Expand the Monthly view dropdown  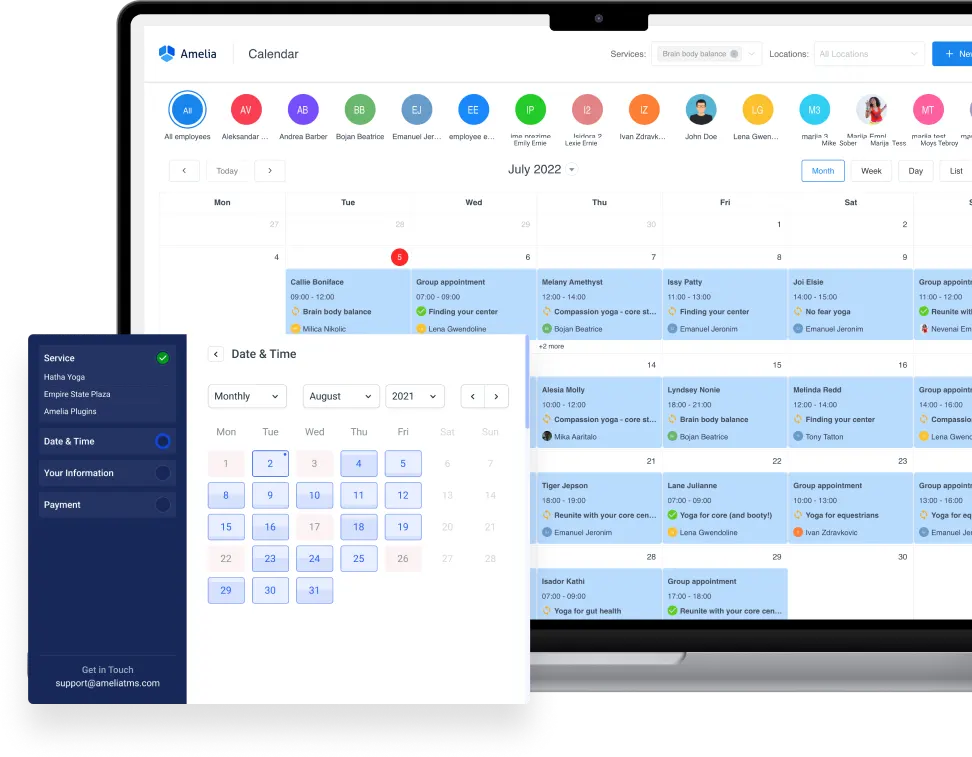tap(247, 397)
